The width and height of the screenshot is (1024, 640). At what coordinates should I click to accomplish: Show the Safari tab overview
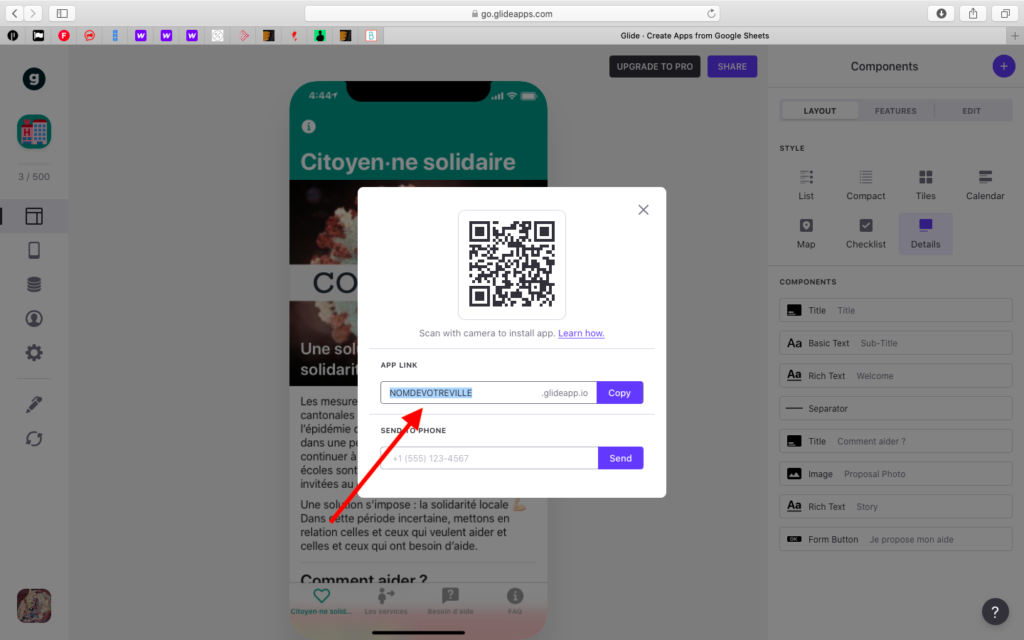coord(1005,13)
